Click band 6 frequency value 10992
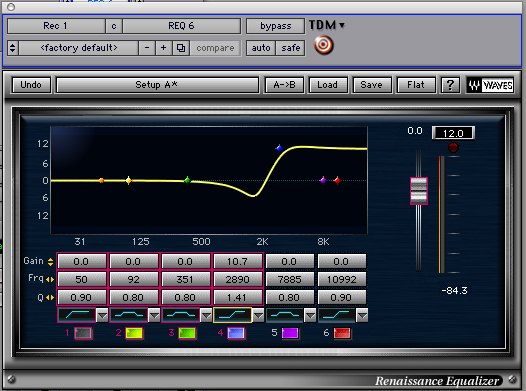526x391 pixels. coord(342,279)
